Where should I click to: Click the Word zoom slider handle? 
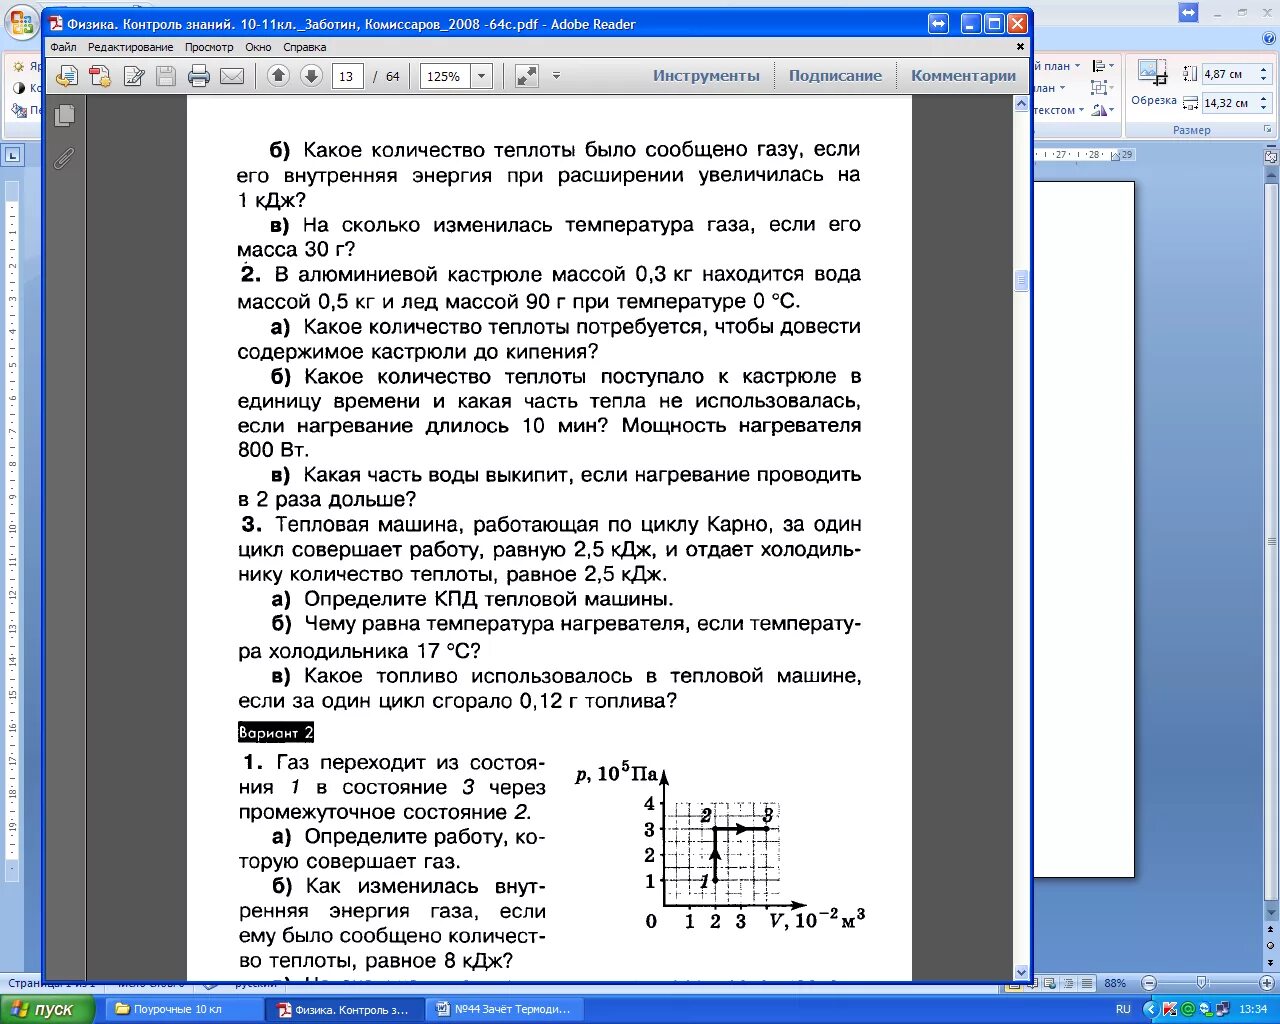pos(1201,983)
